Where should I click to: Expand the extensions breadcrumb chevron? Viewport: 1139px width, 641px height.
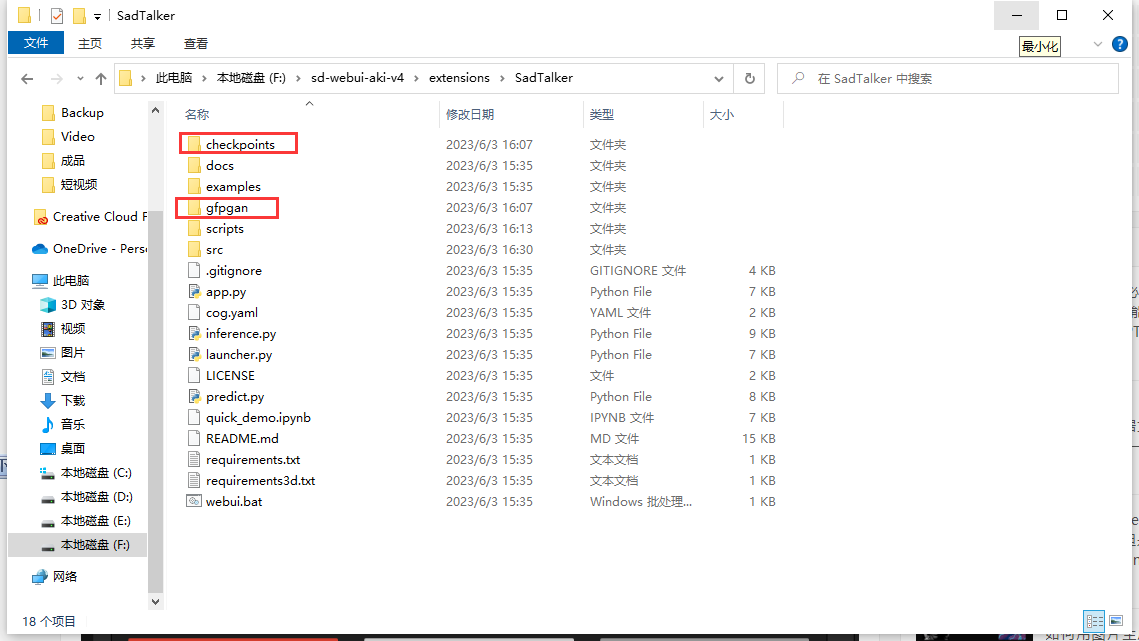pos(501,78)
